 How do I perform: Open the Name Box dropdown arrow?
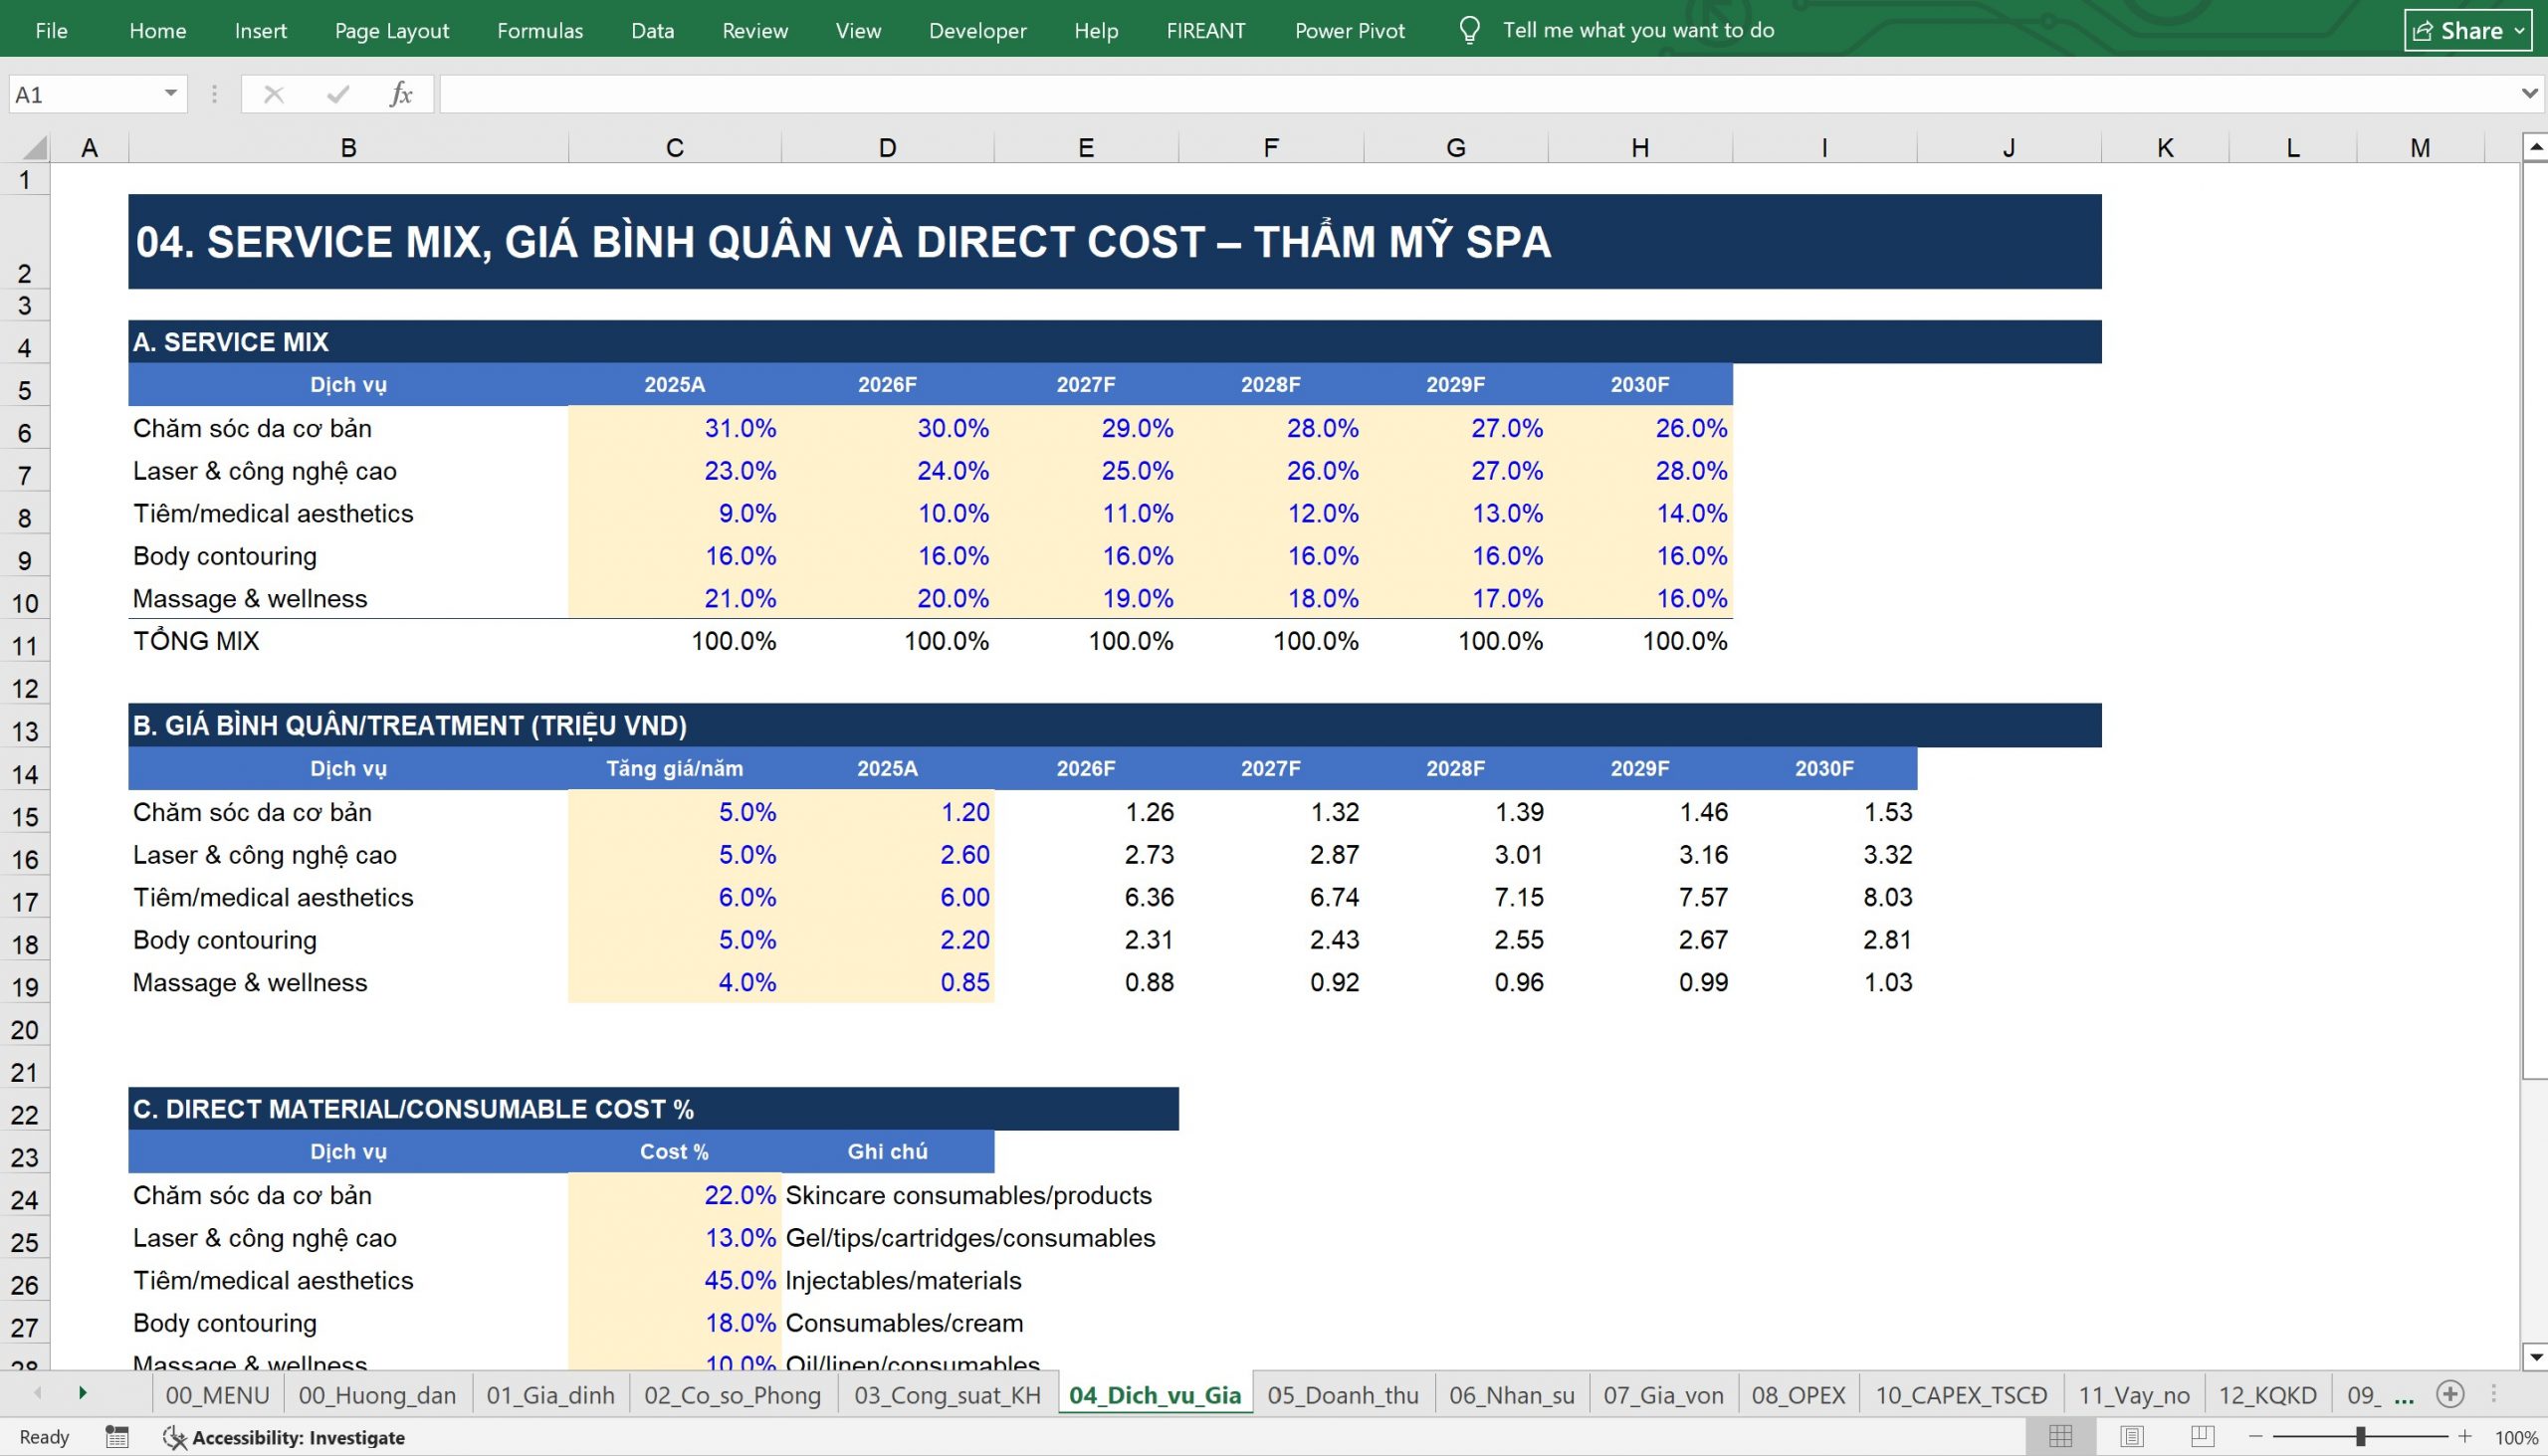coord(171,94)
